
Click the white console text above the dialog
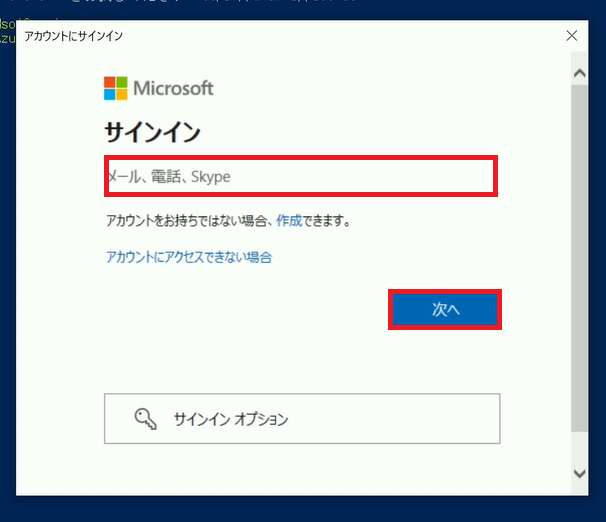(193, 2)
